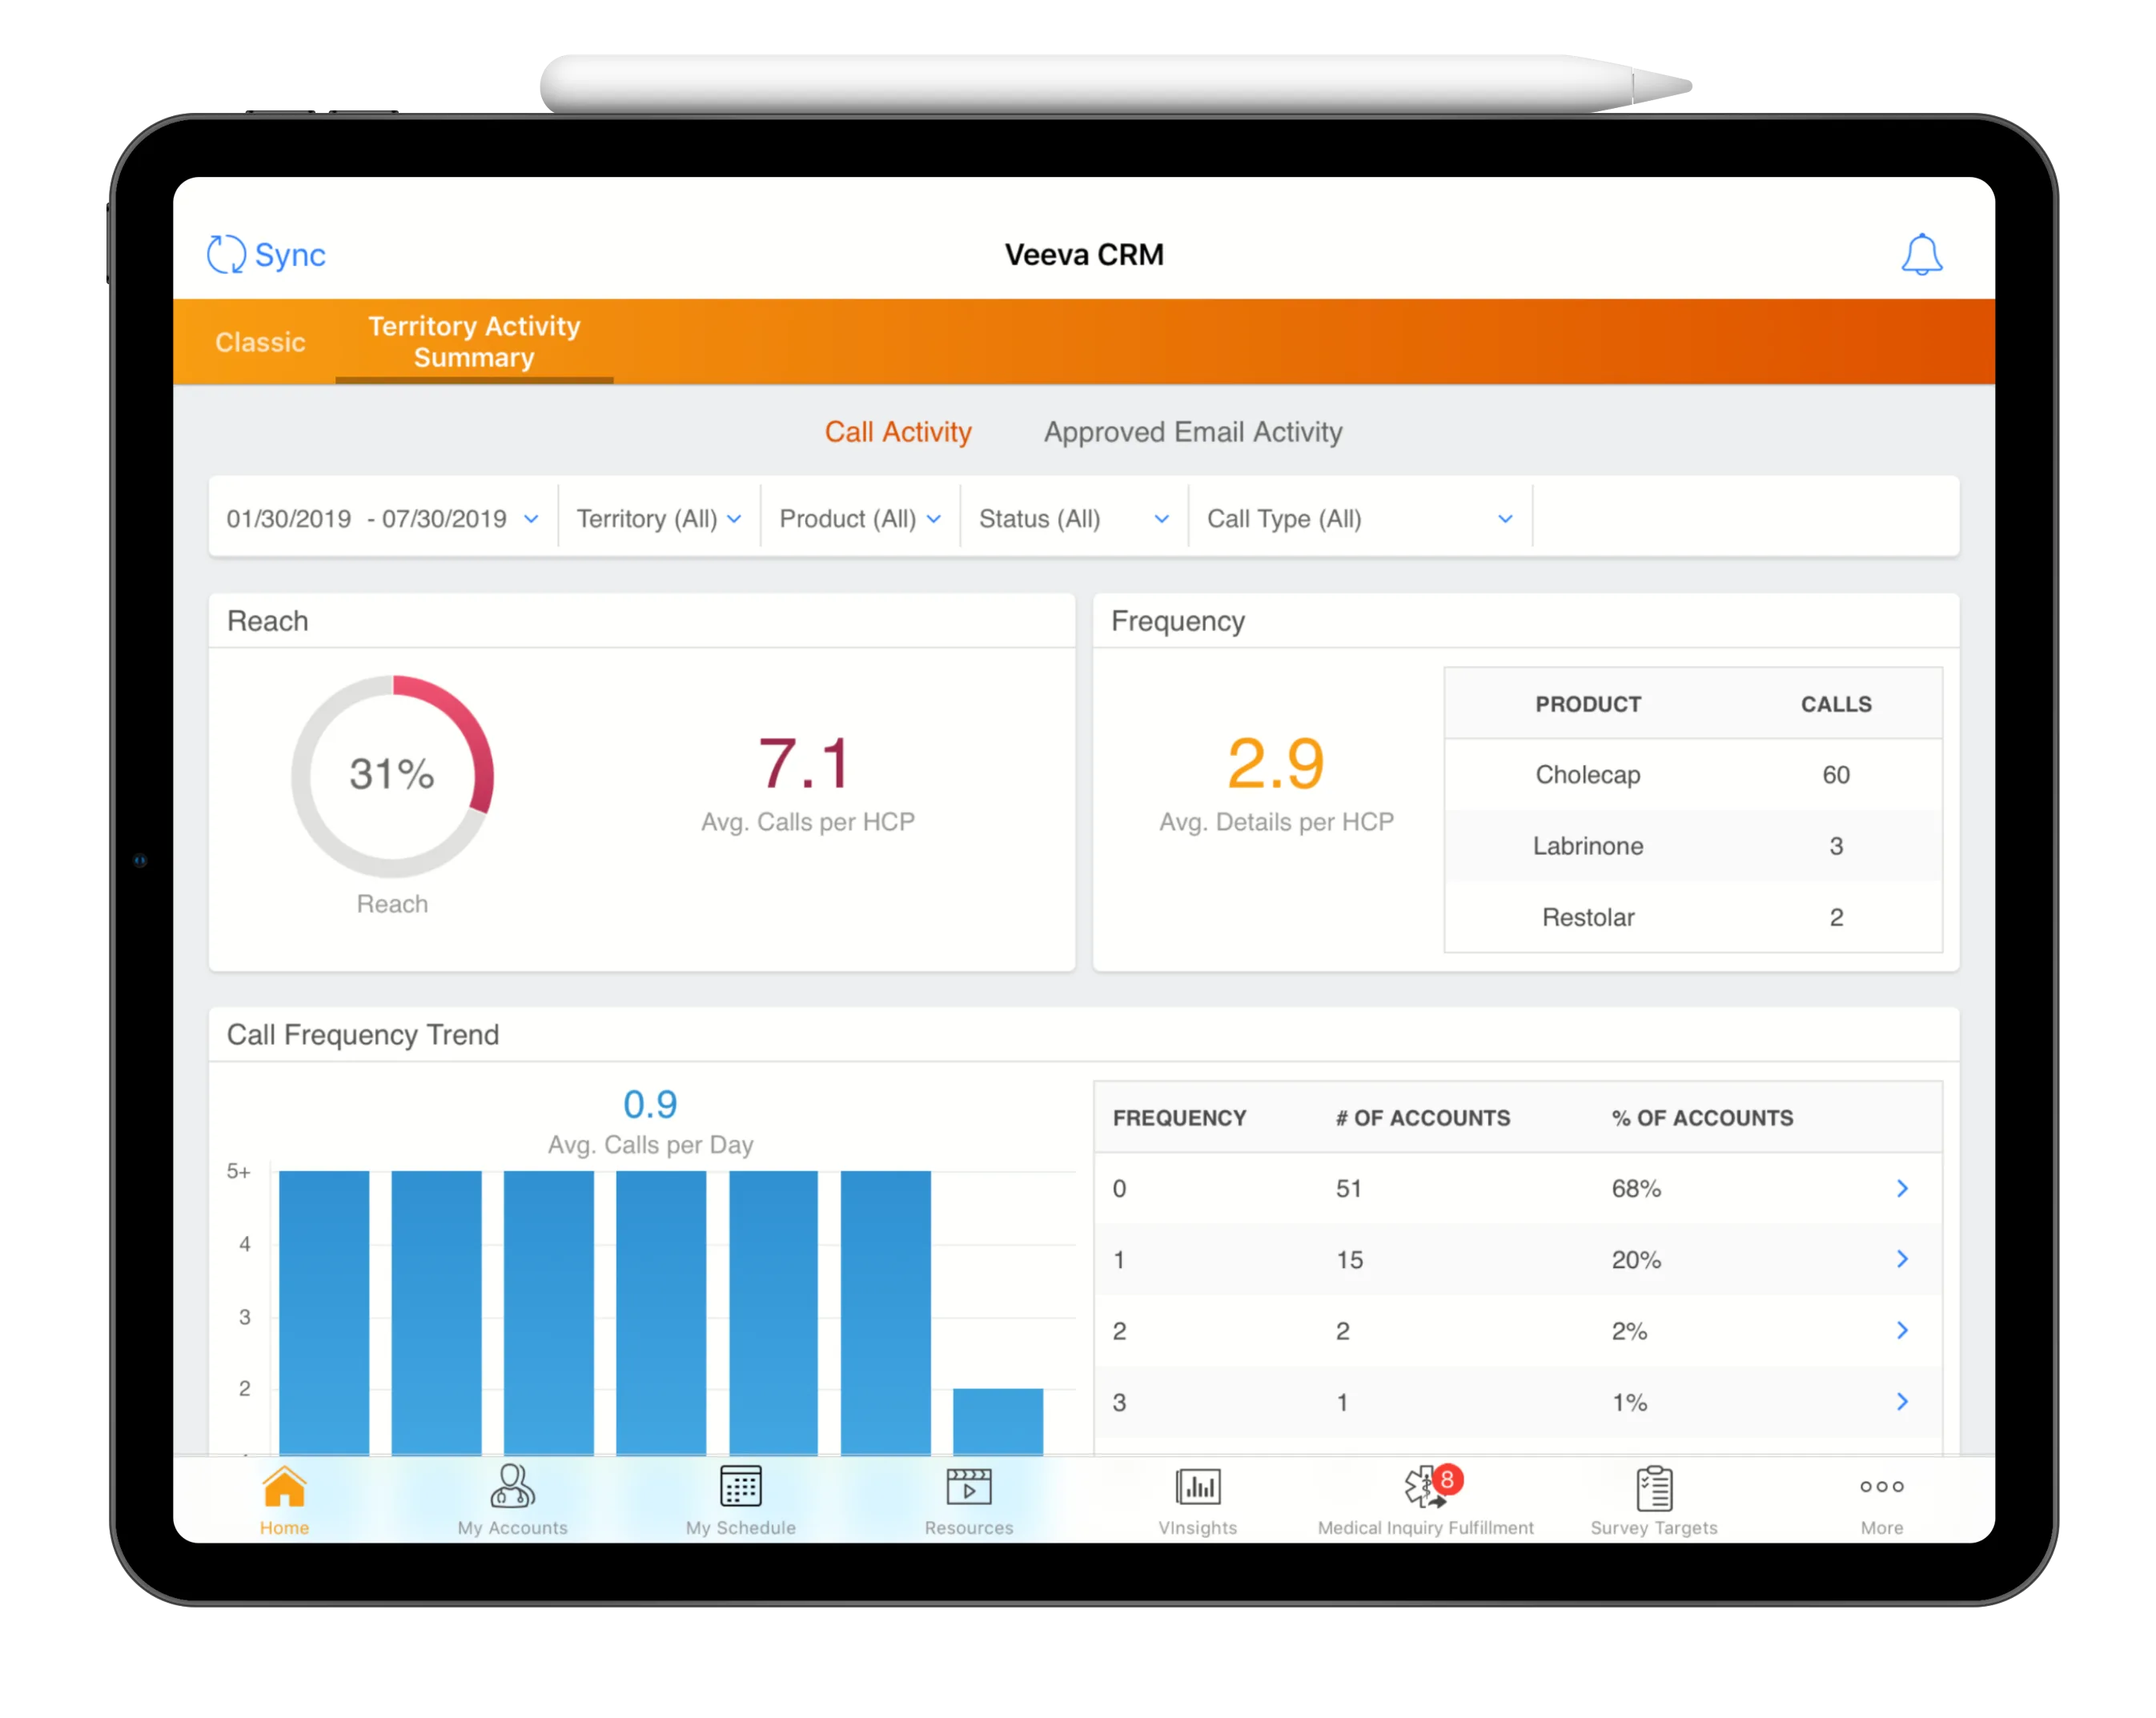Click the 7.1 Avg. Calls per HCP value
2156x1718 pixels.
click(805, 764)
